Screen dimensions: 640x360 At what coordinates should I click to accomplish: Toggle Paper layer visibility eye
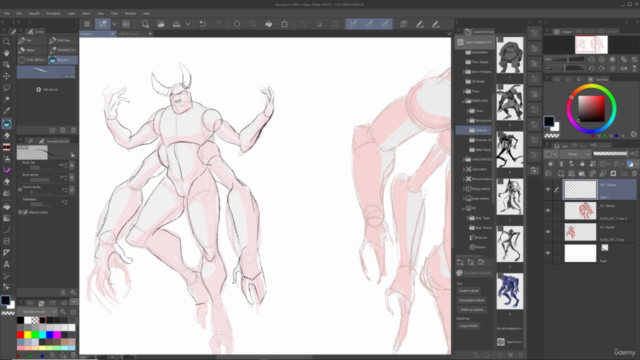pyautogui.click(x=548, y=253)
